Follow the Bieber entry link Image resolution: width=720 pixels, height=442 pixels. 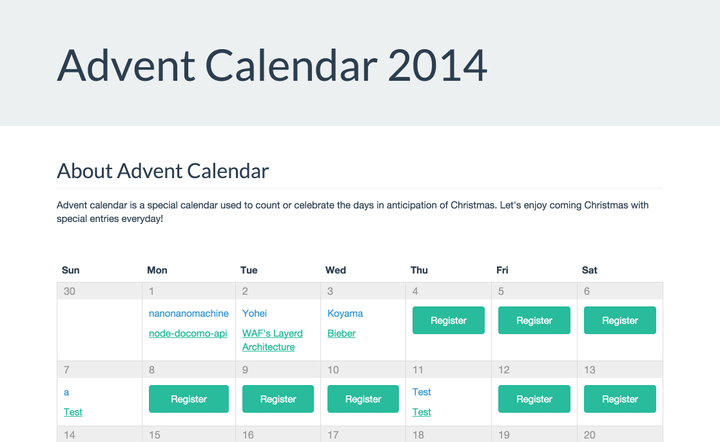341,333
